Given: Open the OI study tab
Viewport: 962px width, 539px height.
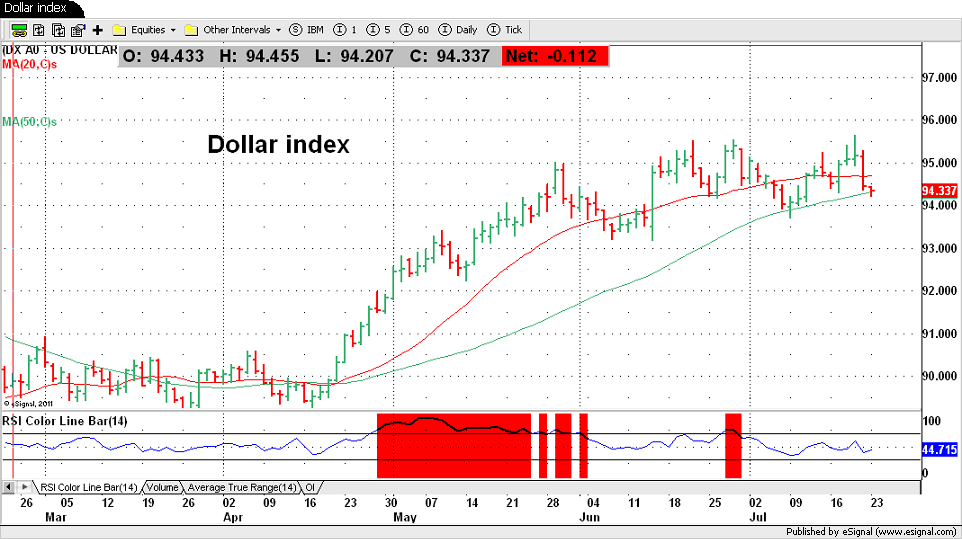Looking at the screenshot, I should (310, 487).
